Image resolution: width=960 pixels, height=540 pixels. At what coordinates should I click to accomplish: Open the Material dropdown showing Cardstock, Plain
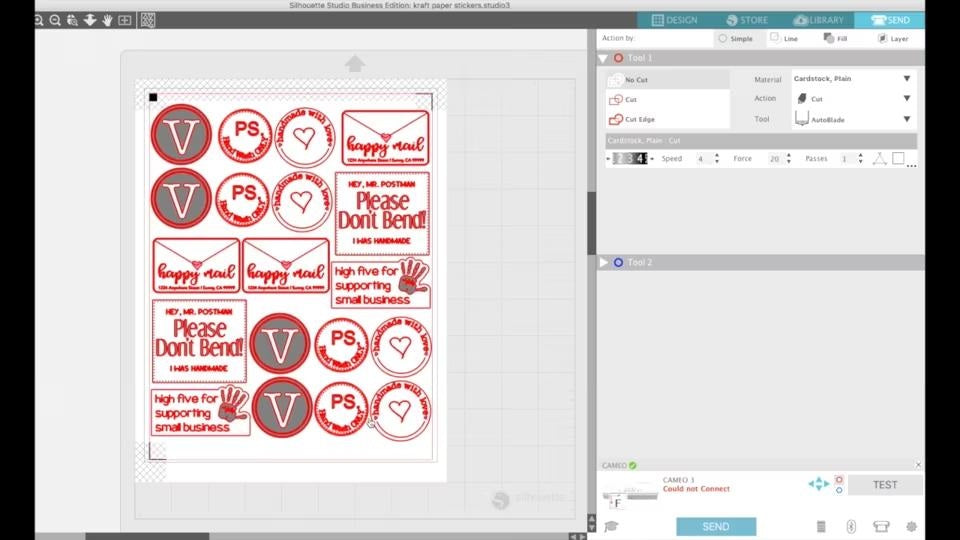point(850,78)
